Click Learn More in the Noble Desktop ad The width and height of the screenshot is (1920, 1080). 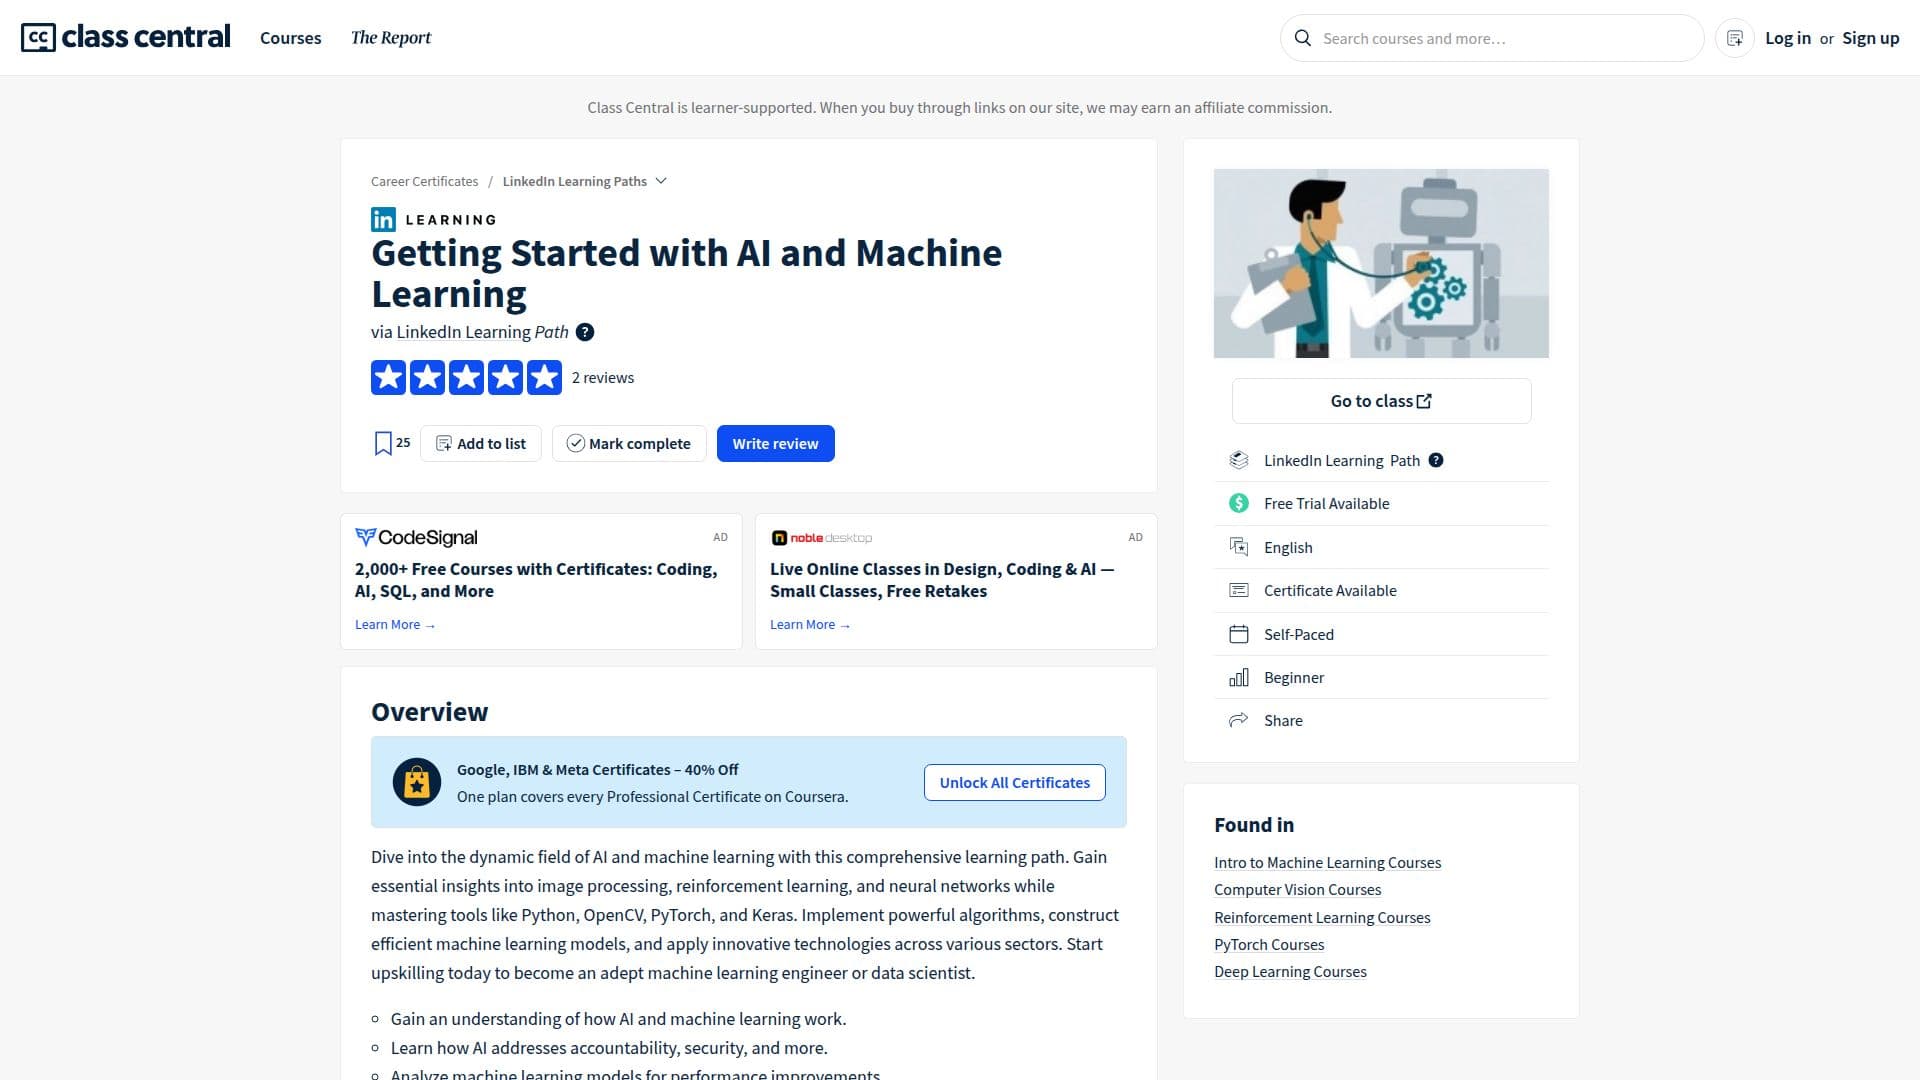click(810, 624)
